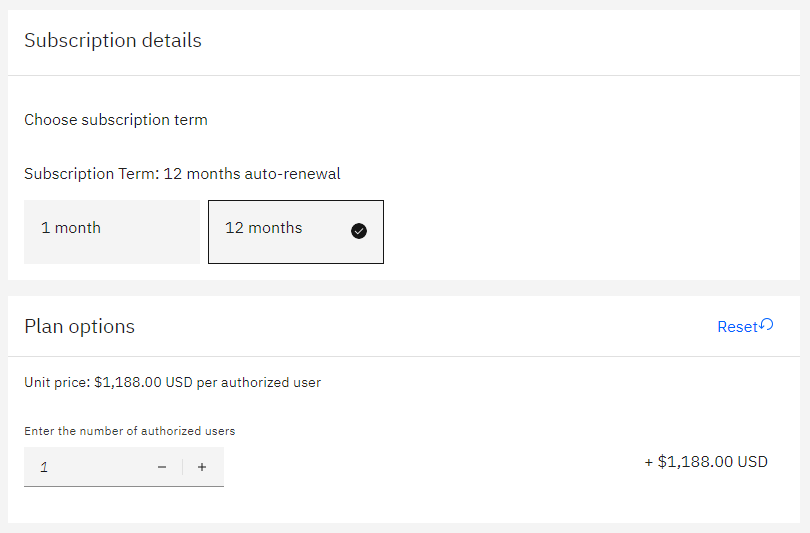Click the Unit price per authorized user text
Screen dimensions: 810x533
pyautogui.click(x=172, y=382)
